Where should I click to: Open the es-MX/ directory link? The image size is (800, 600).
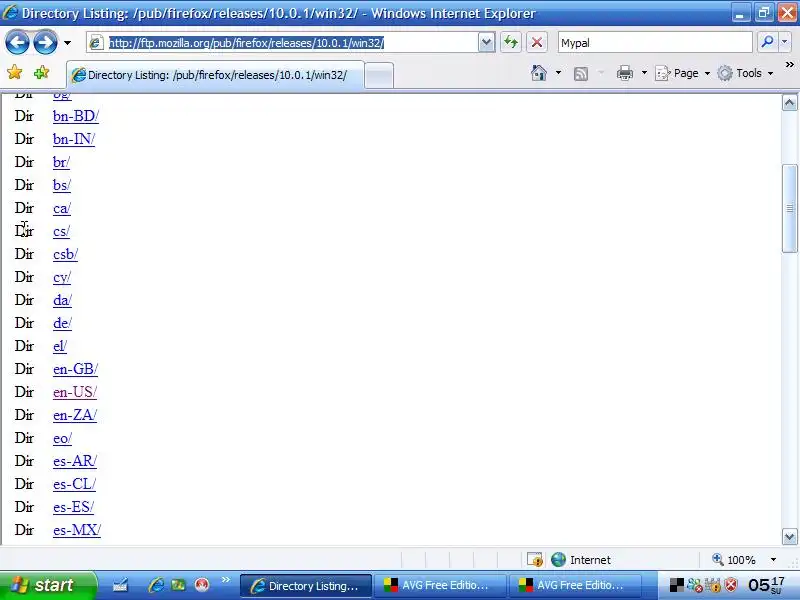pyautogui.click(x=77, y=530)
